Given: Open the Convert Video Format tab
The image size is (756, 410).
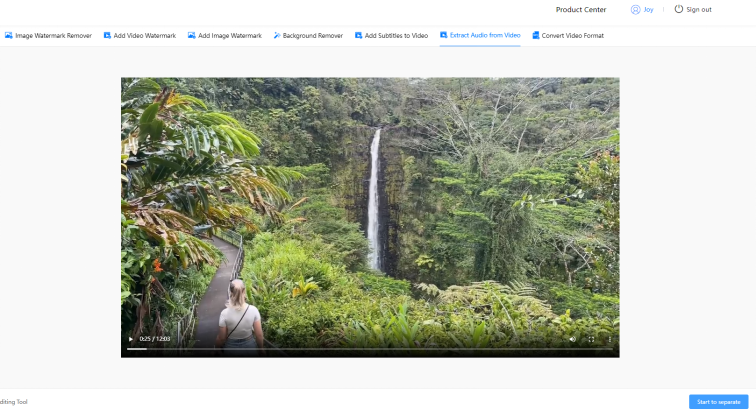Looking at the screenshot, I should coord(568,36).
